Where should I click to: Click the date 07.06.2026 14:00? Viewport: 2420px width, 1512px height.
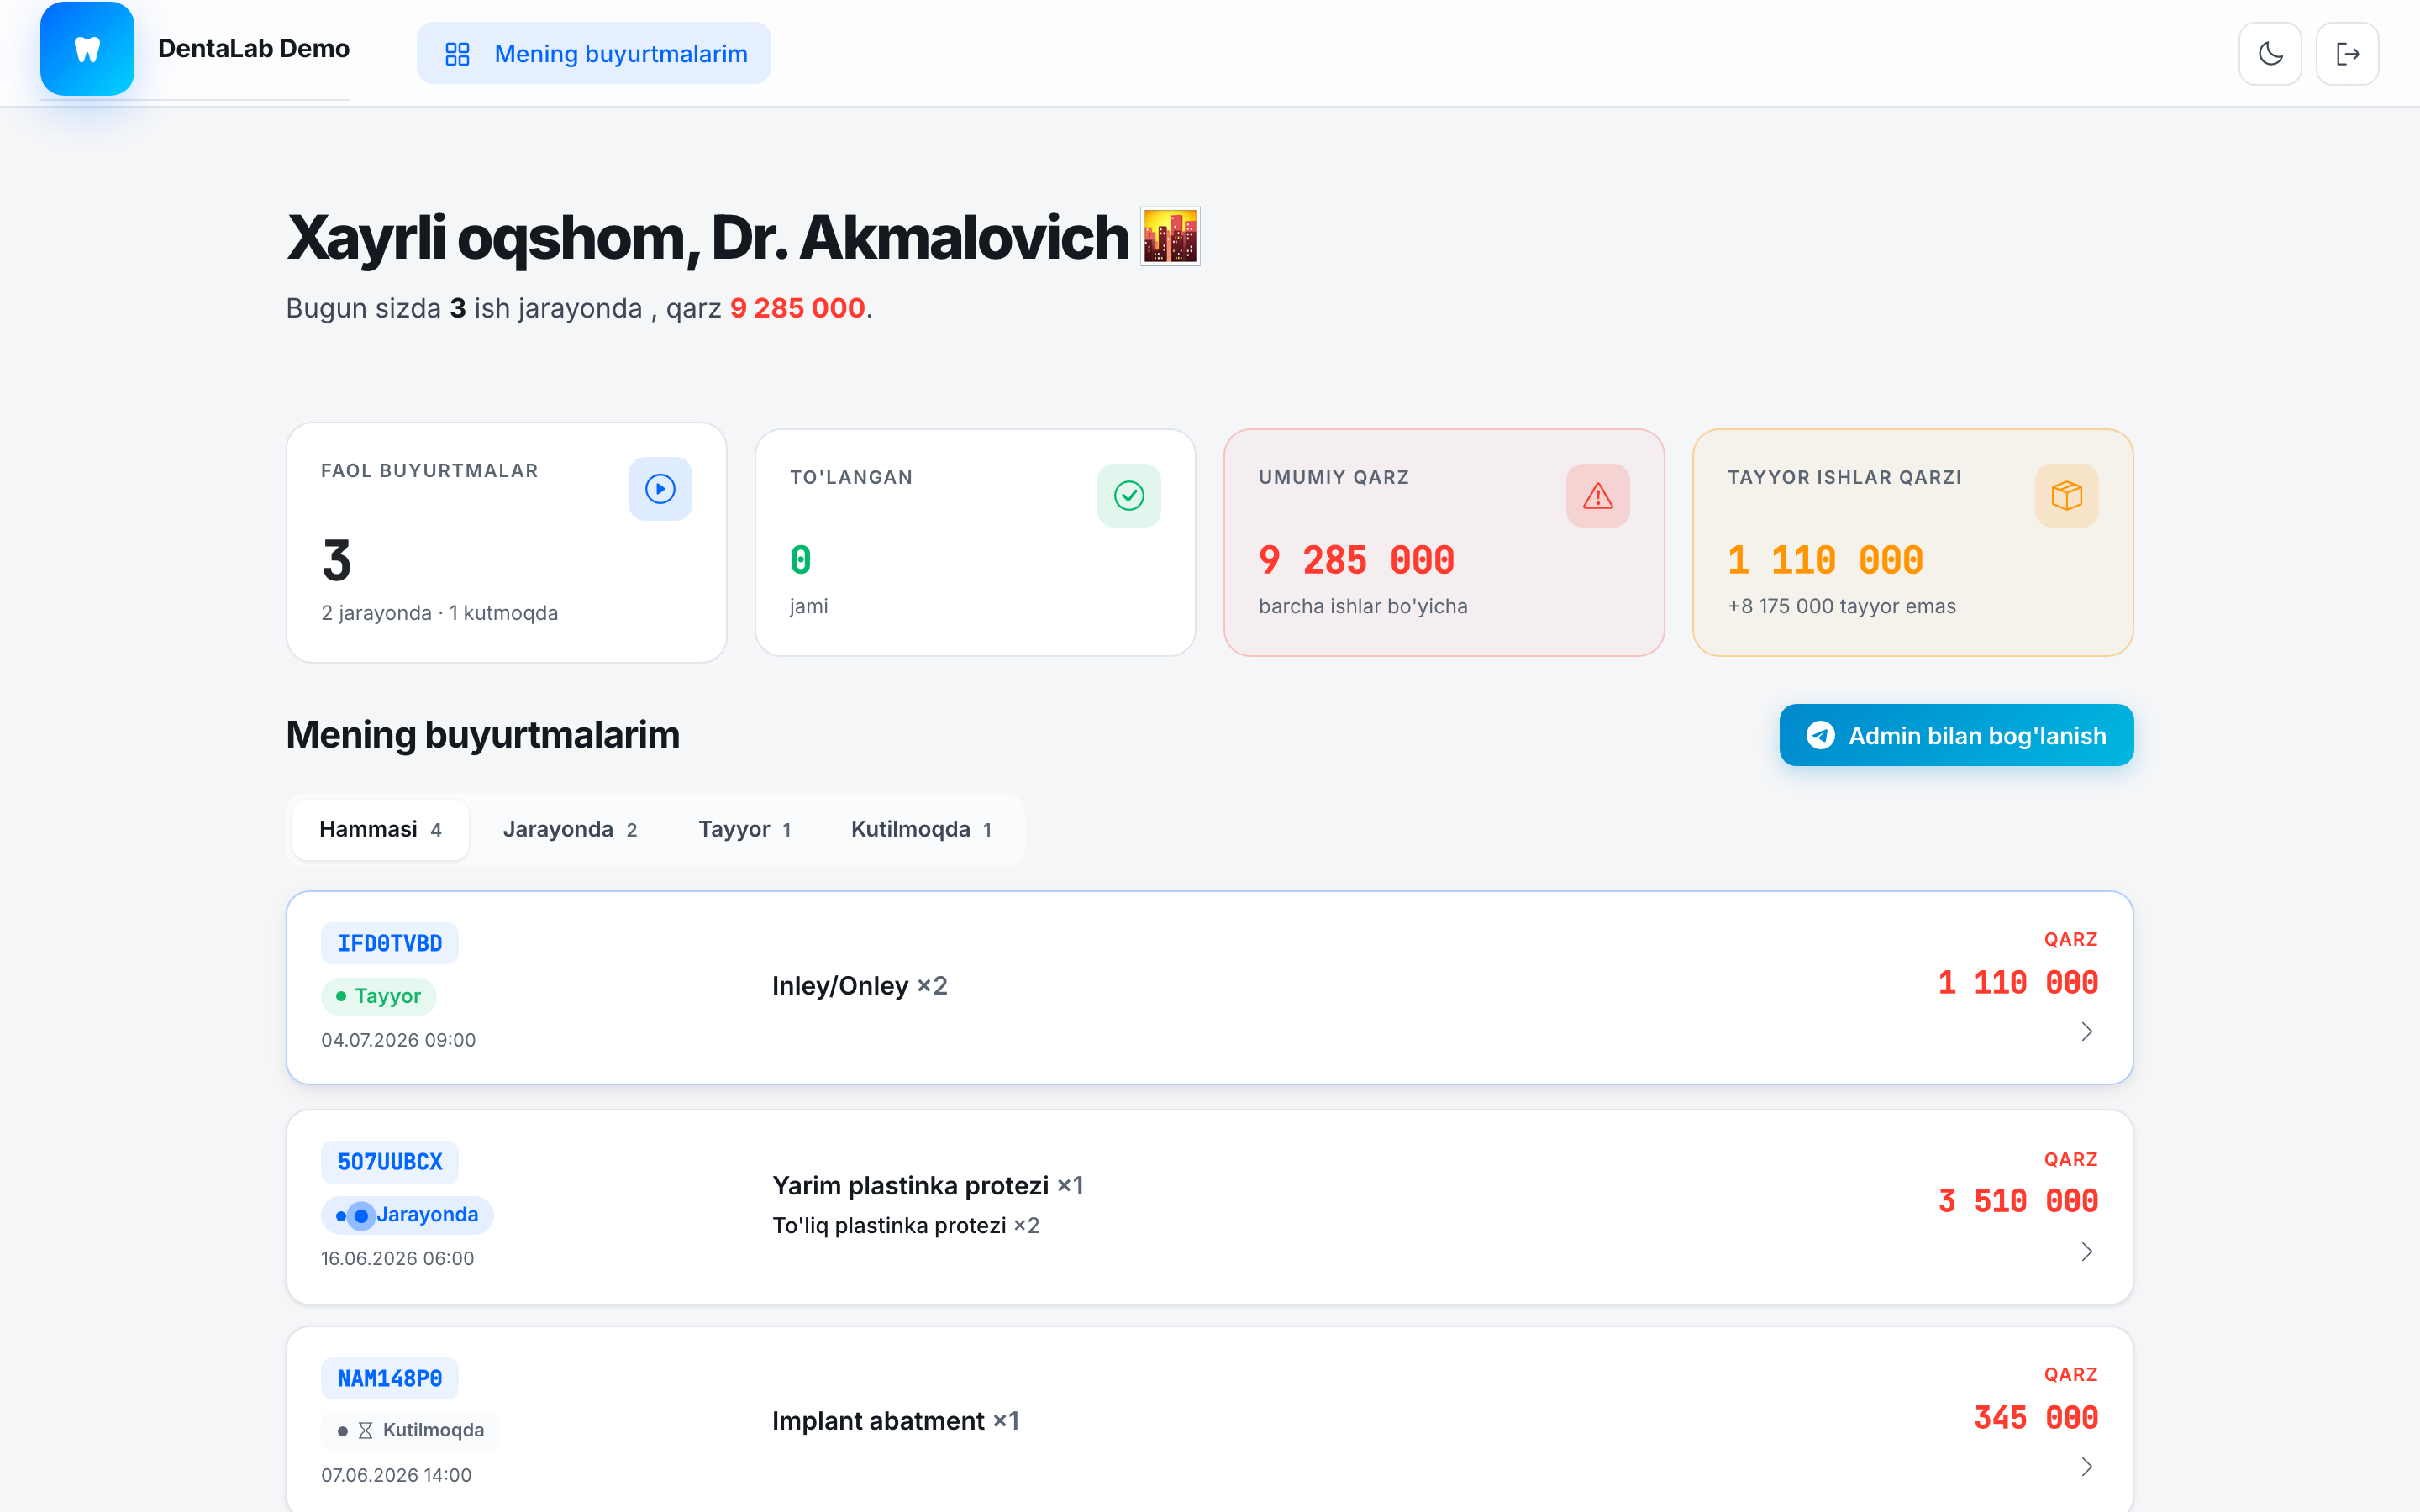397,1475
